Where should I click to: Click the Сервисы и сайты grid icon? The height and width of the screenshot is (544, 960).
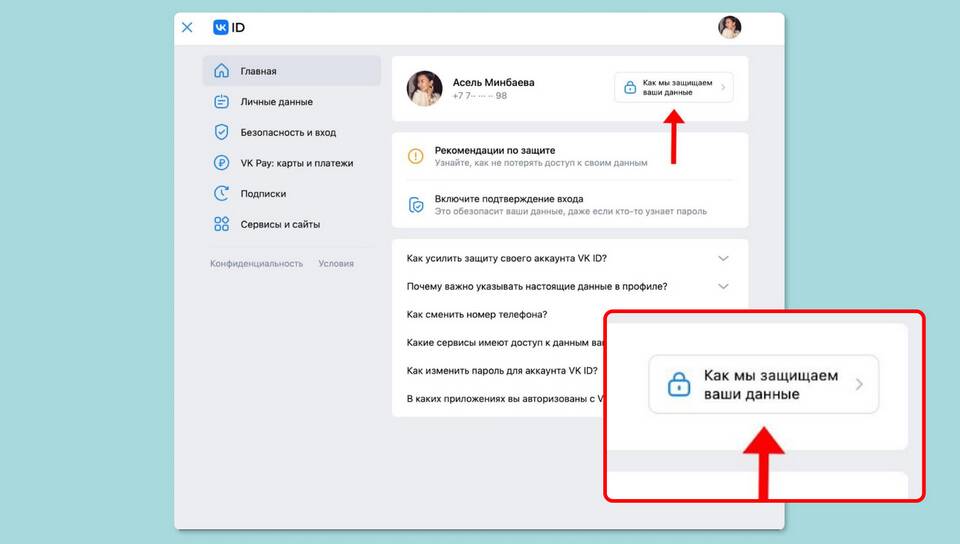pos(221,225)
